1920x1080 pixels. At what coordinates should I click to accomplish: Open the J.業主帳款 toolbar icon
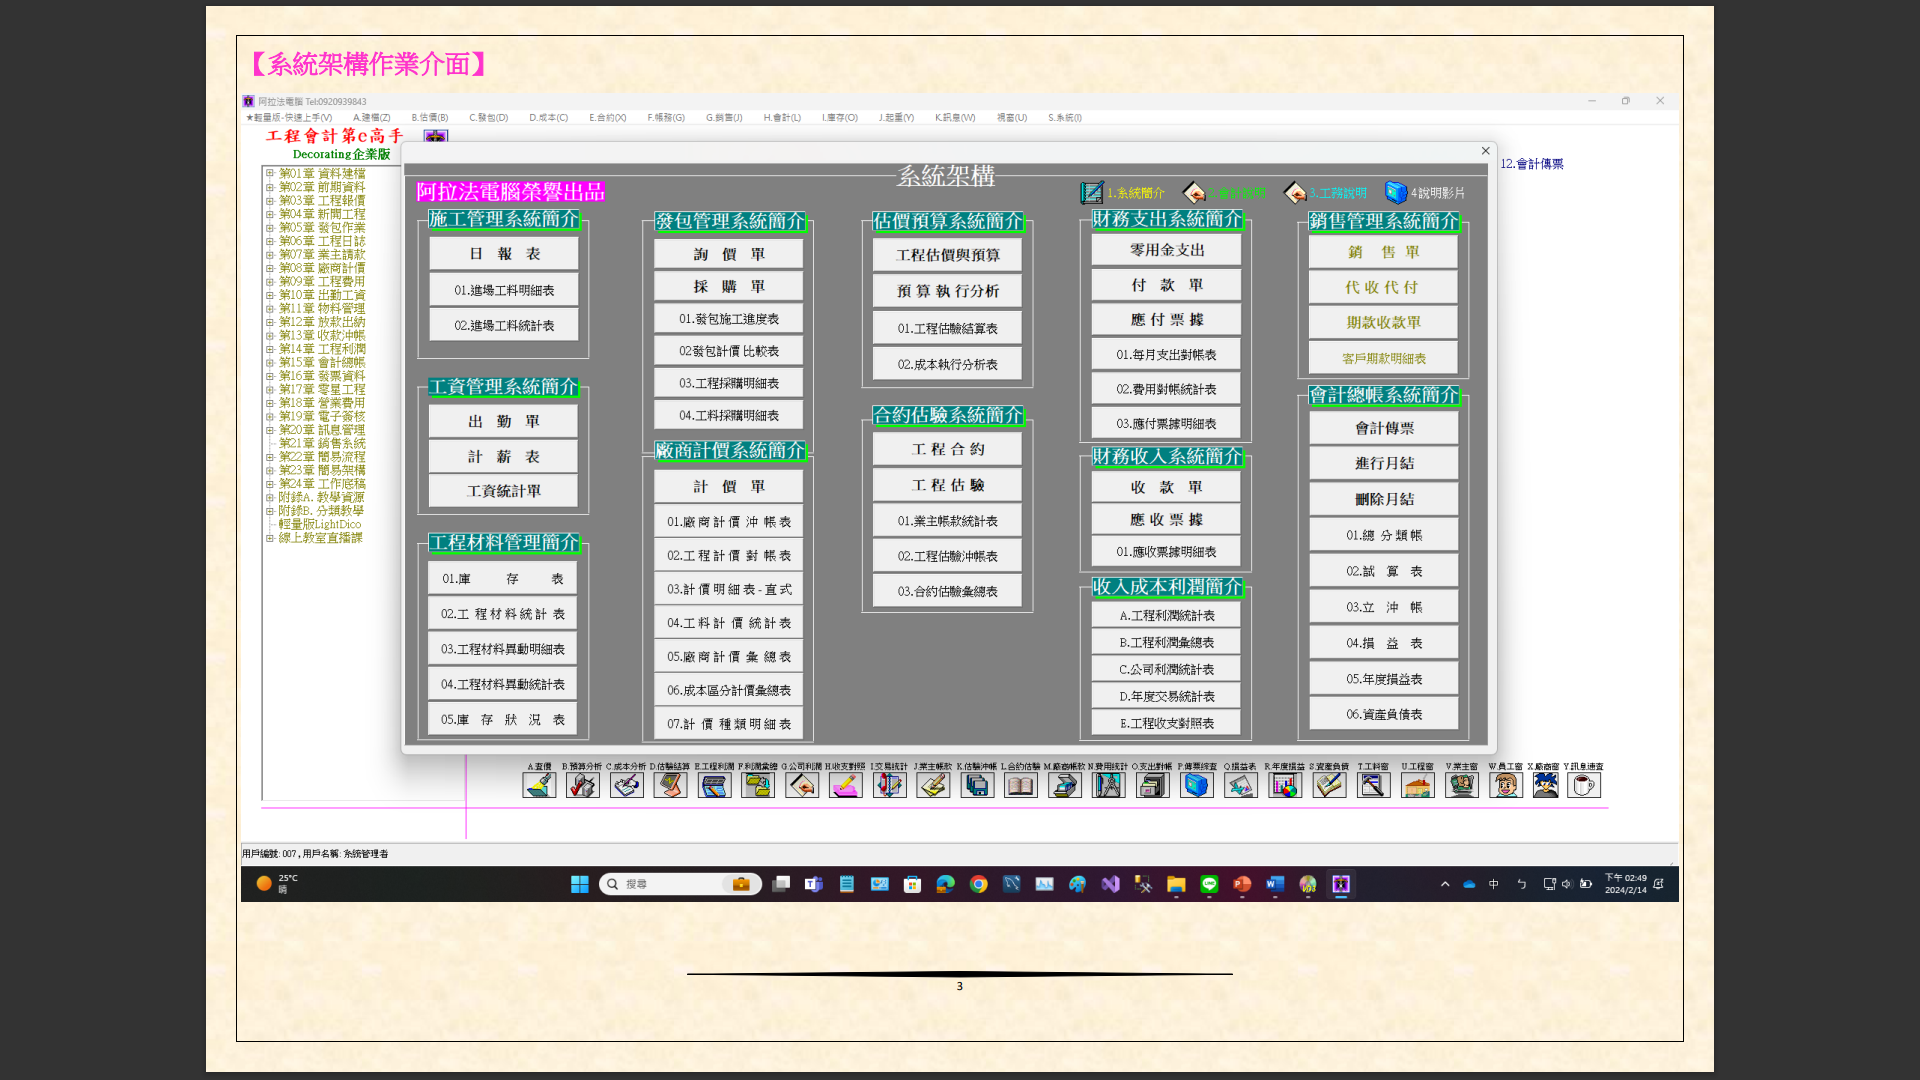[933, 785]
